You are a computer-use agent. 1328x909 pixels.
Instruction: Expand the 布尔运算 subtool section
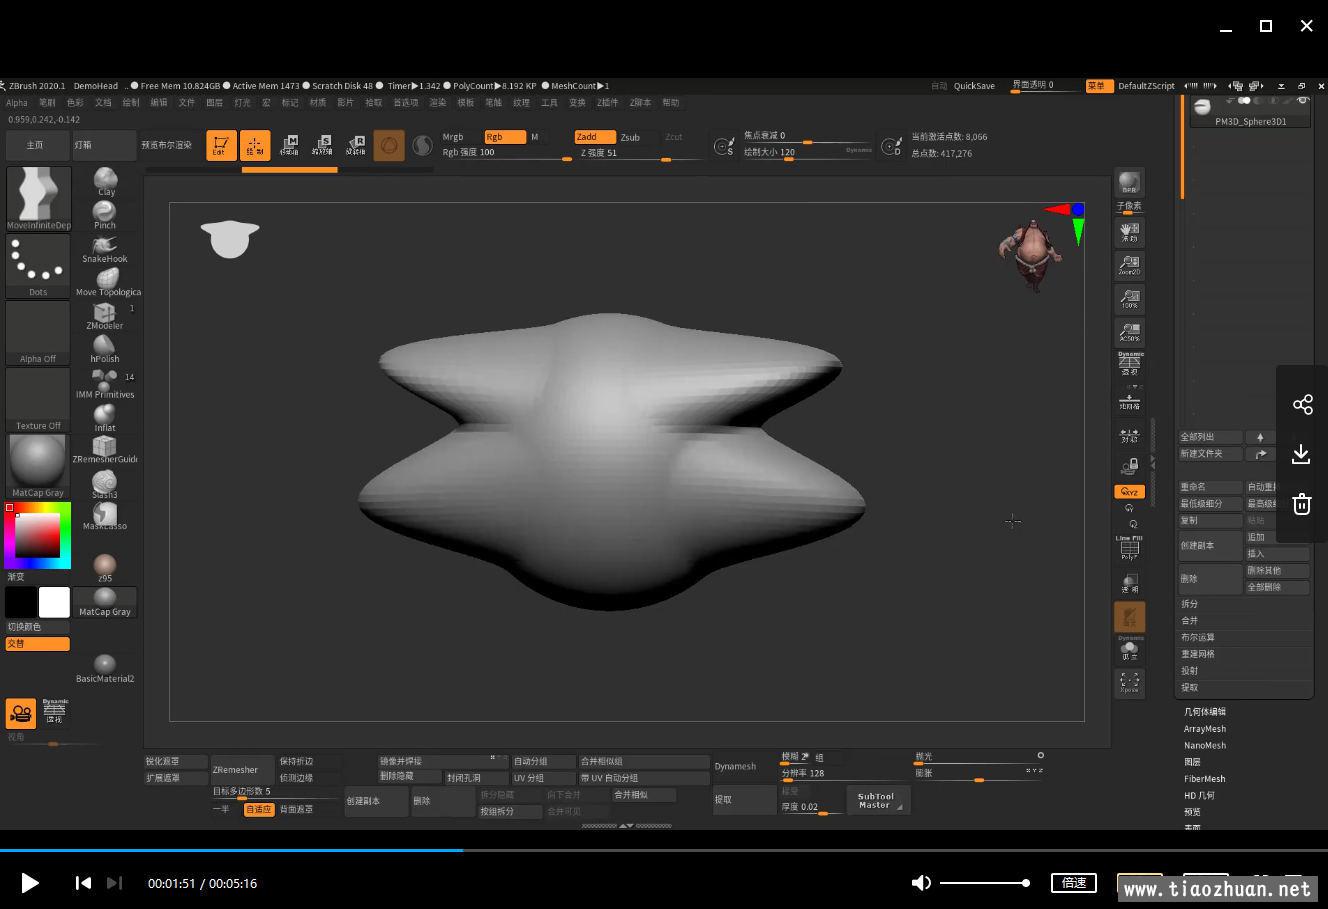click(1197, 637)
